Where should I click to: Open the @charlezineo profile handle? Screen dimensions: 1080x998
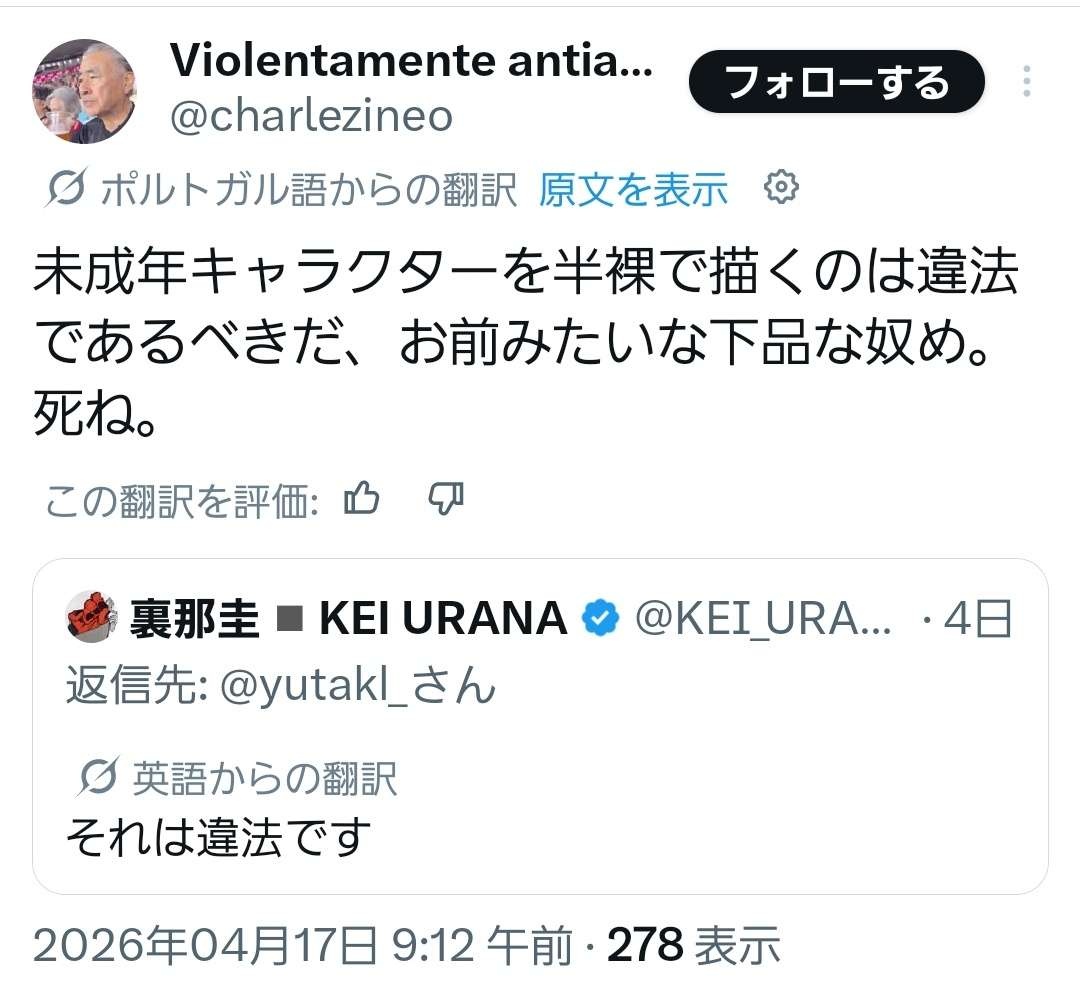tap(311, 117)
